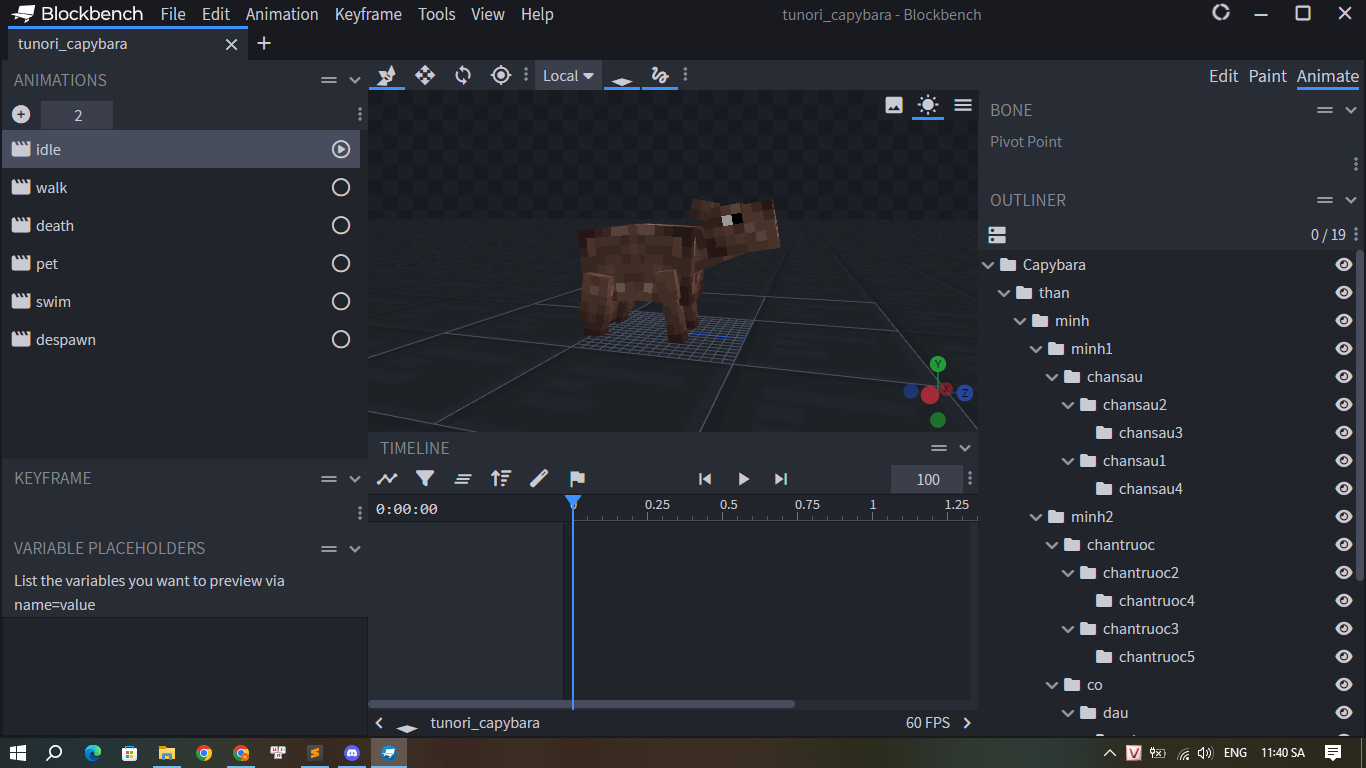
Task: Collapse the minh2 bone group
Action: (x=1036, y=517)
